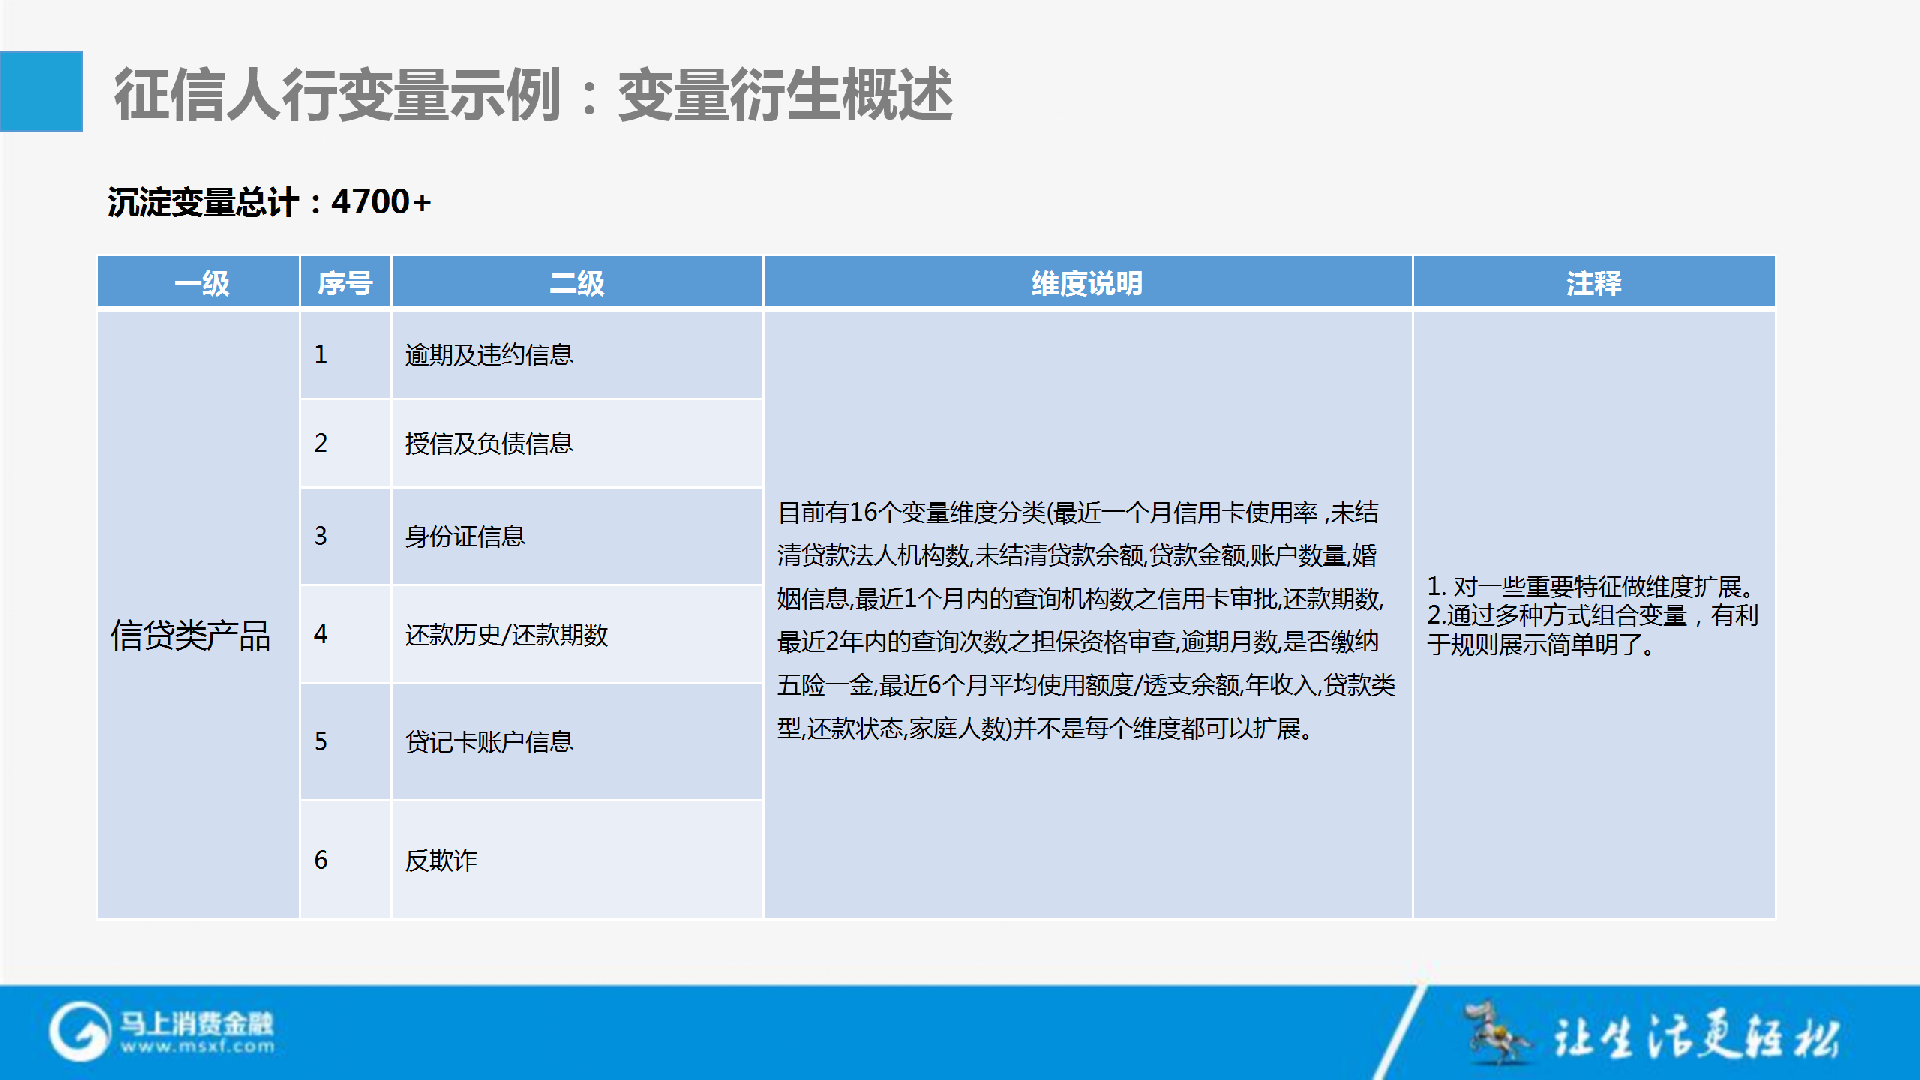Click the note 对一些重要特征做维度扩展
Viewport: 1920px width, 1080px height.
click(1591, 586)
